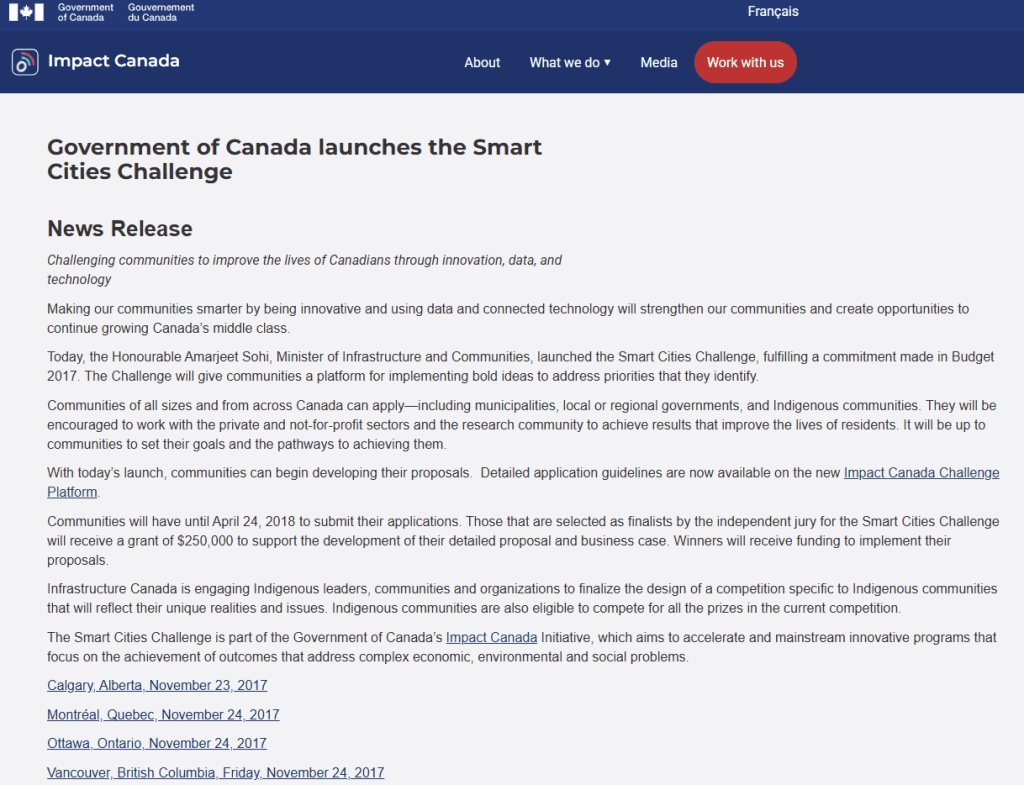Open the Calgary, Alberta, November 23 link
This screenshot has width=1024, height=785.
click(x=157, y=686)
